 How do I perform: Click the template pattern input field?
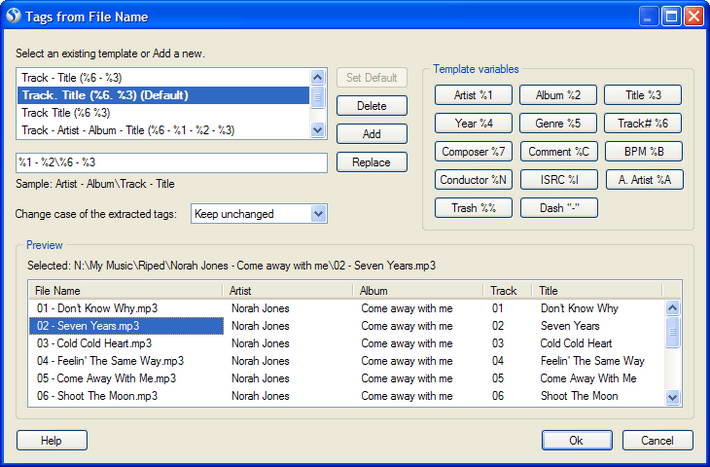click(172, 163)
